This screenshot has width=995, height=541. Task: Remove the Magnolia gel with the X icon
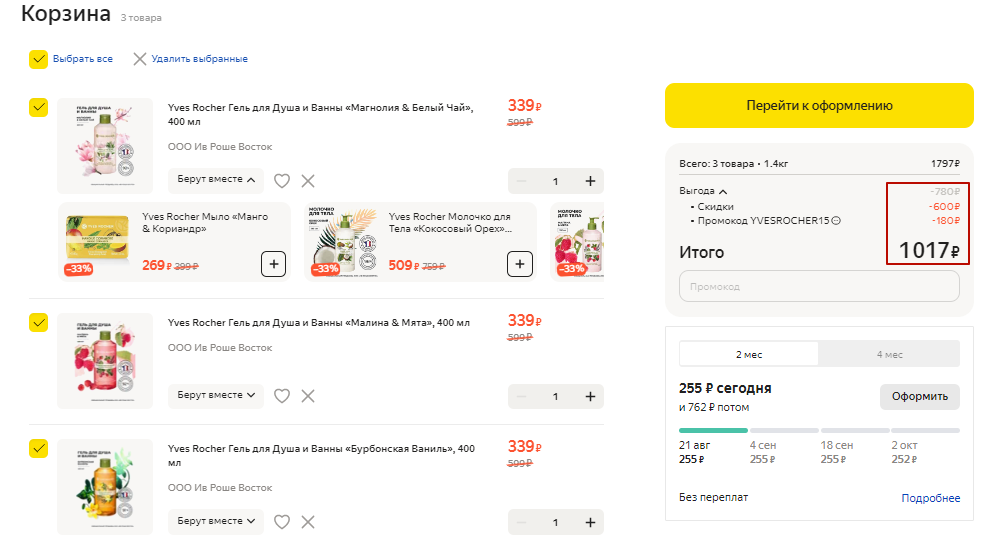[x=308, y=181]
